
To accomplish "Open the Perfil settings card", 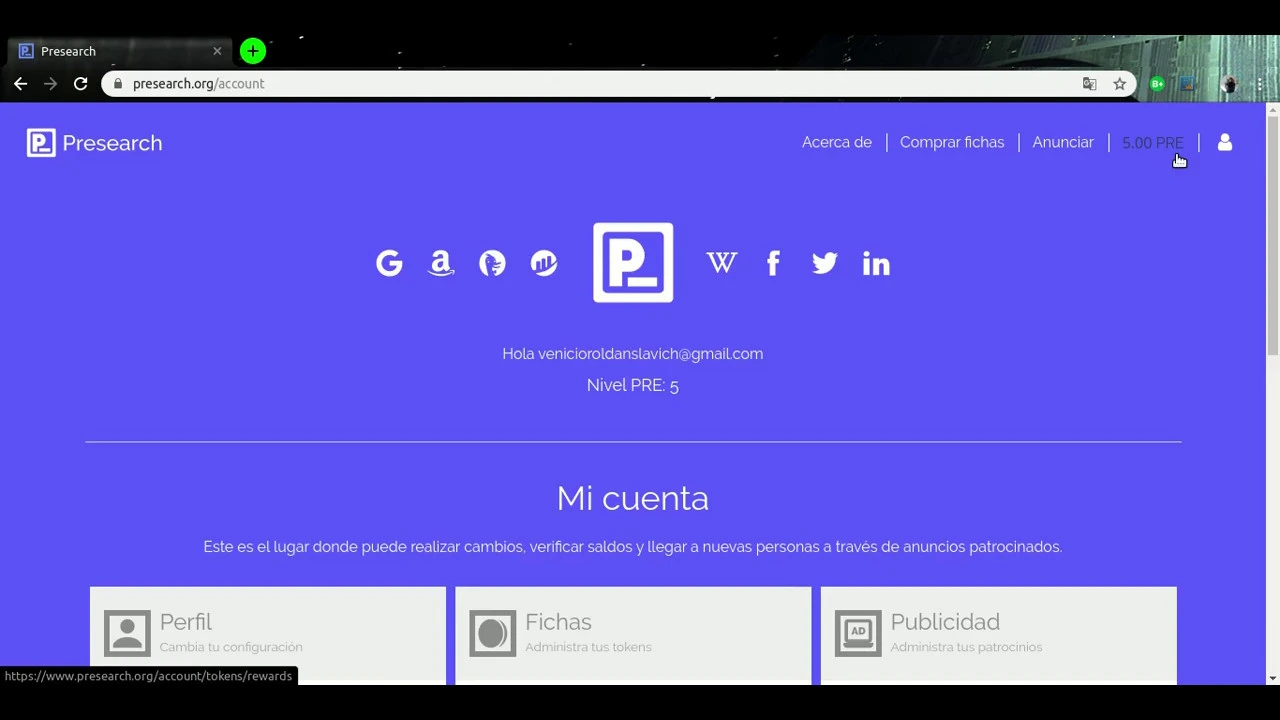I will point(268,635).
